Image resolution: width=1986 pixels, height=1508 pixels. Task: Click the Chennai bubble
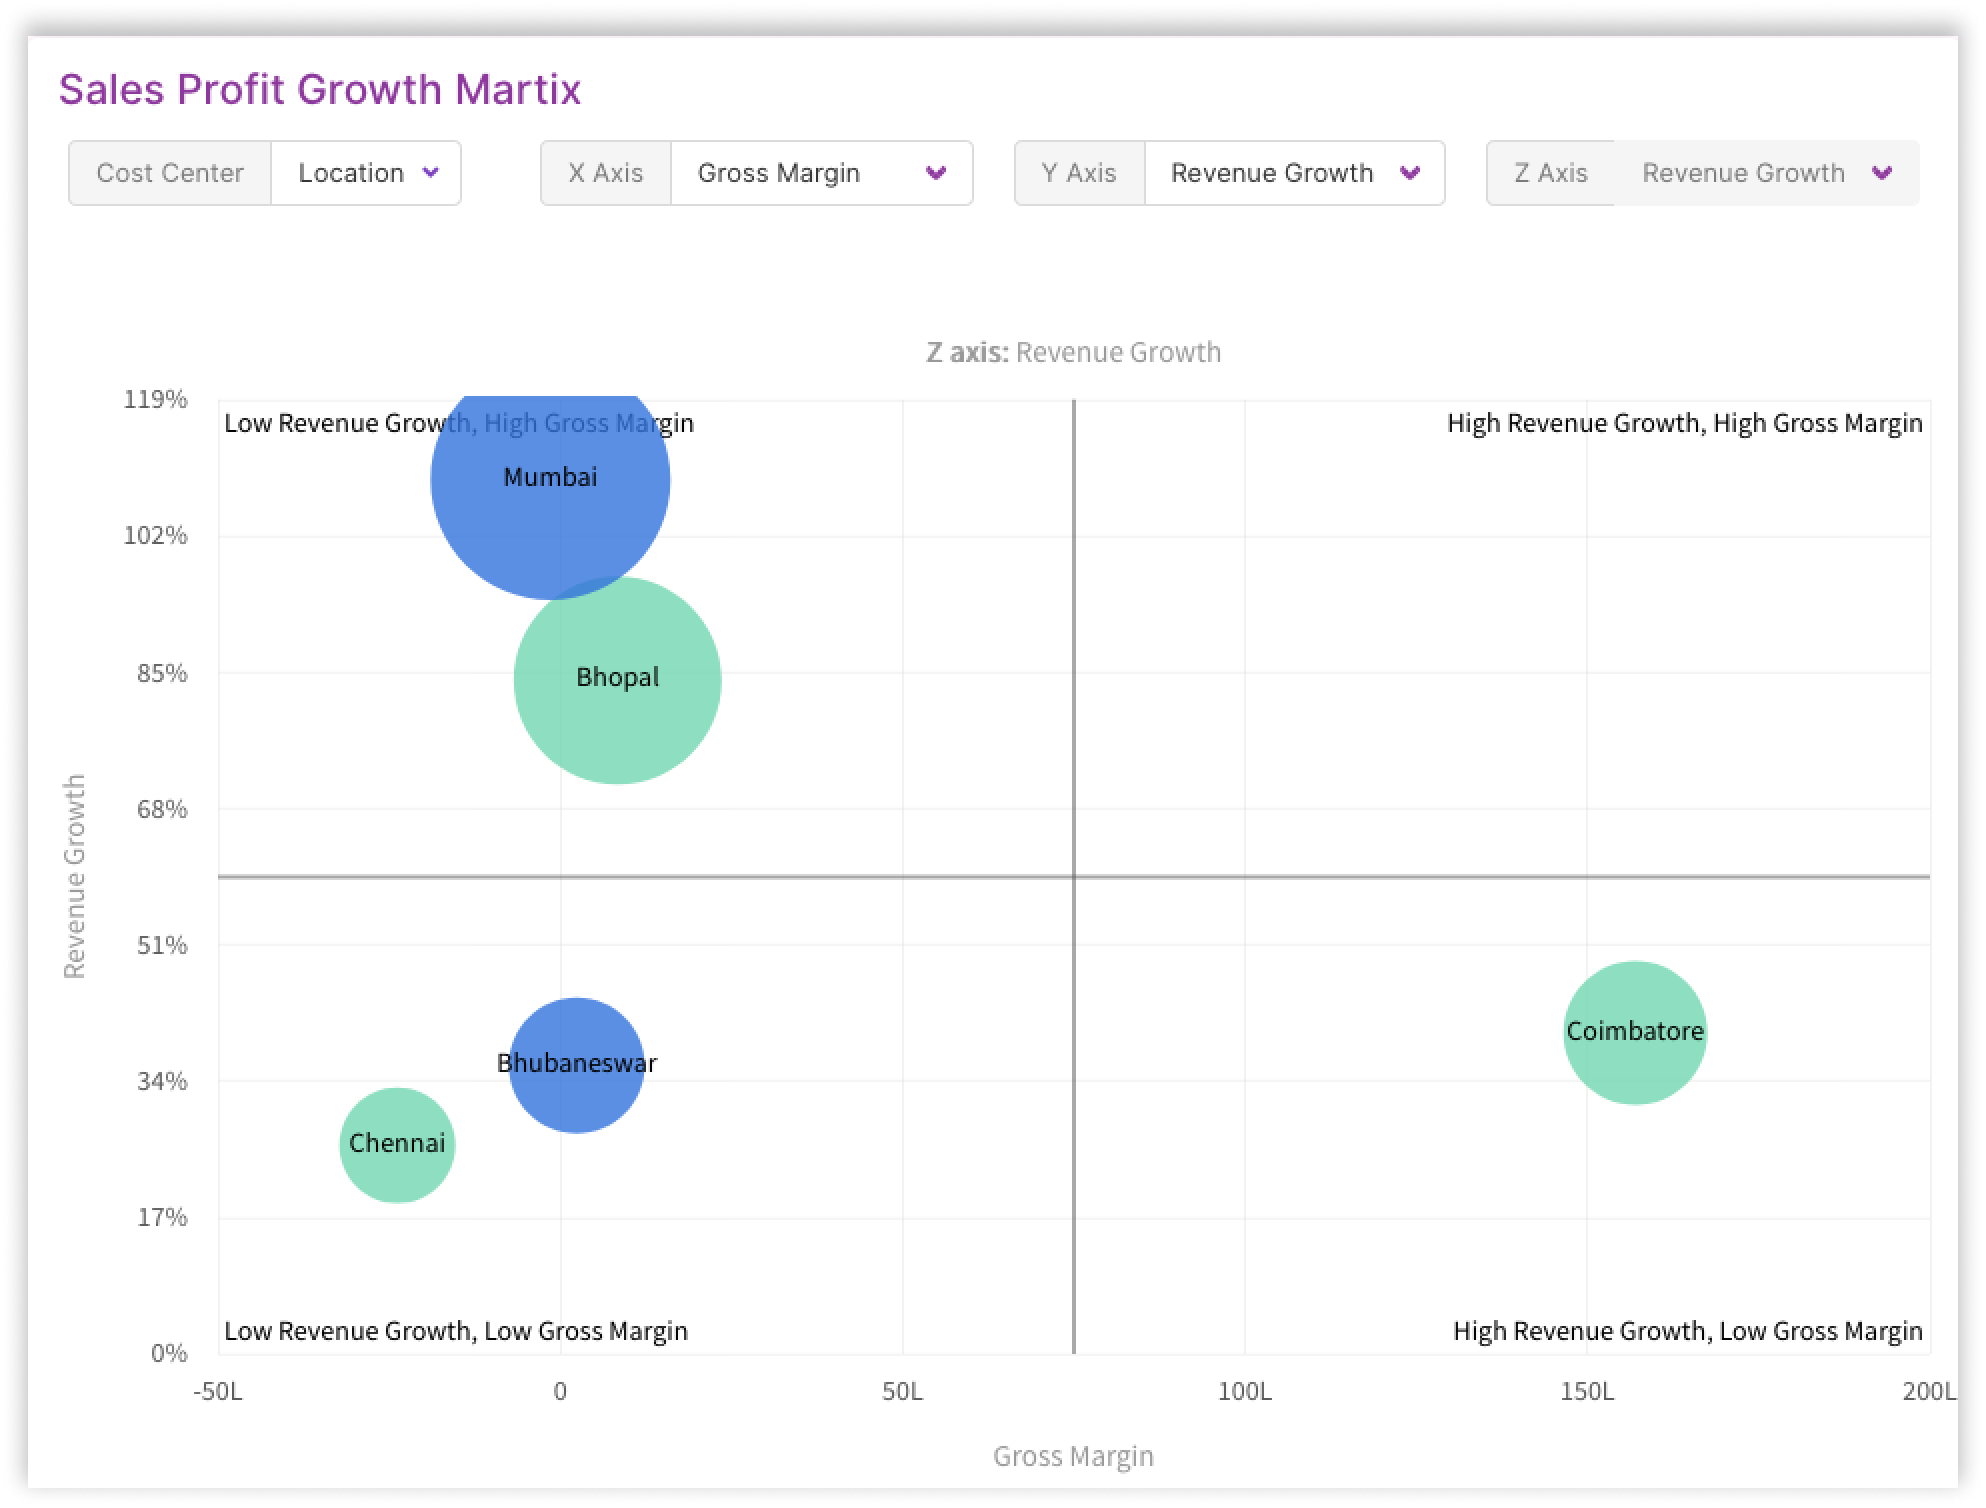[397, 1165]
